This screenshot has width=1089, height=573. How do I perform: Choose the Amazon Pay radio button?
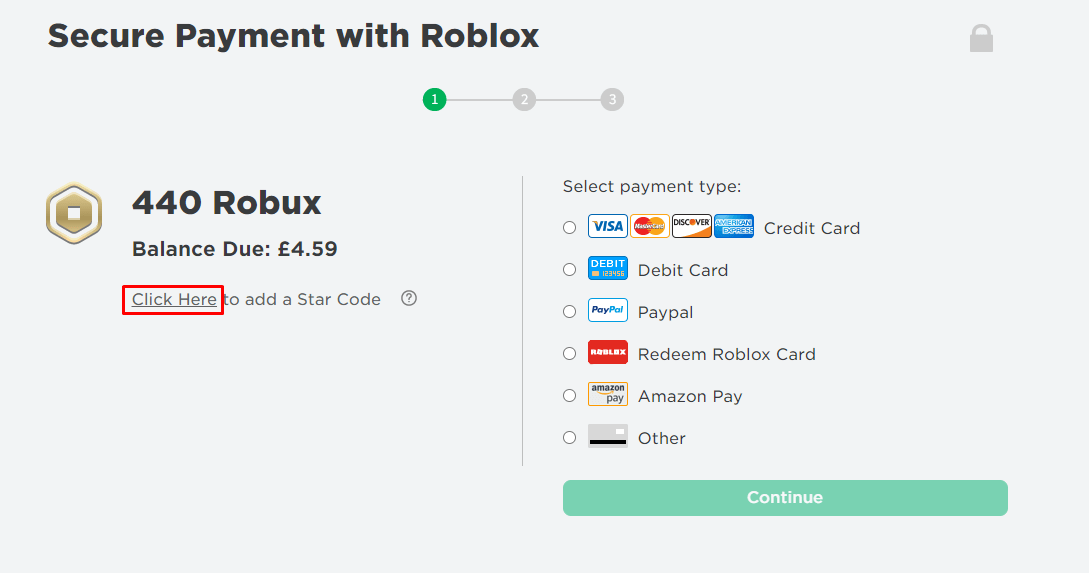pos(570,396)
